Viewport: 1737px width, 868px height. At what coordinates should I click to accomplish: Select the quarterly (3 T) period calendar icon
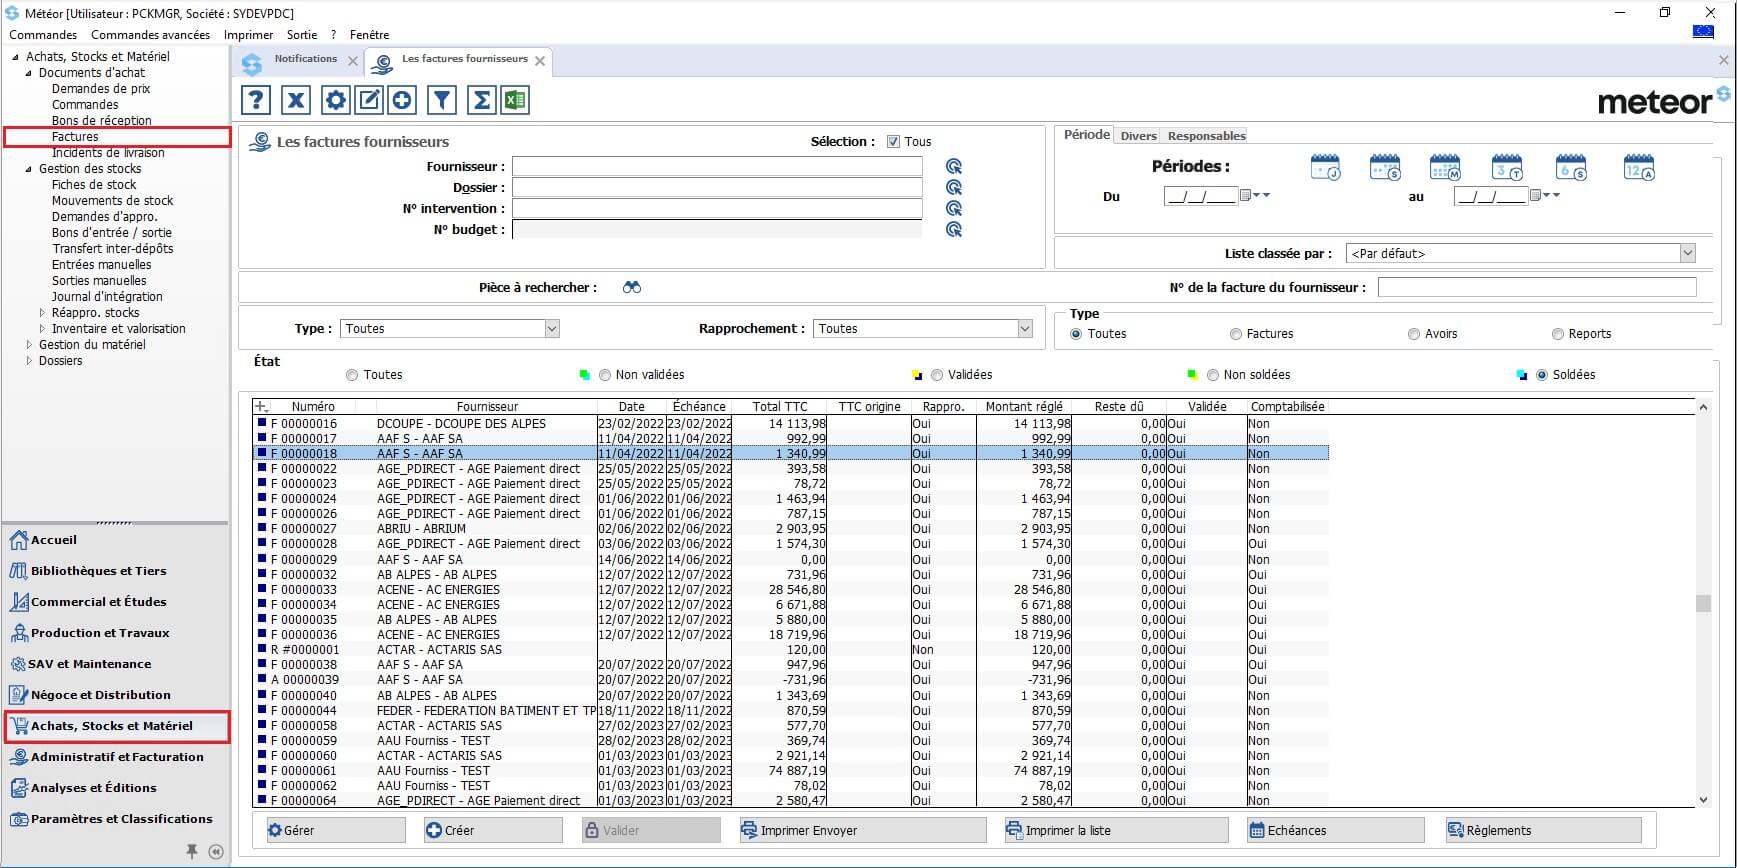pos(1507,168)
